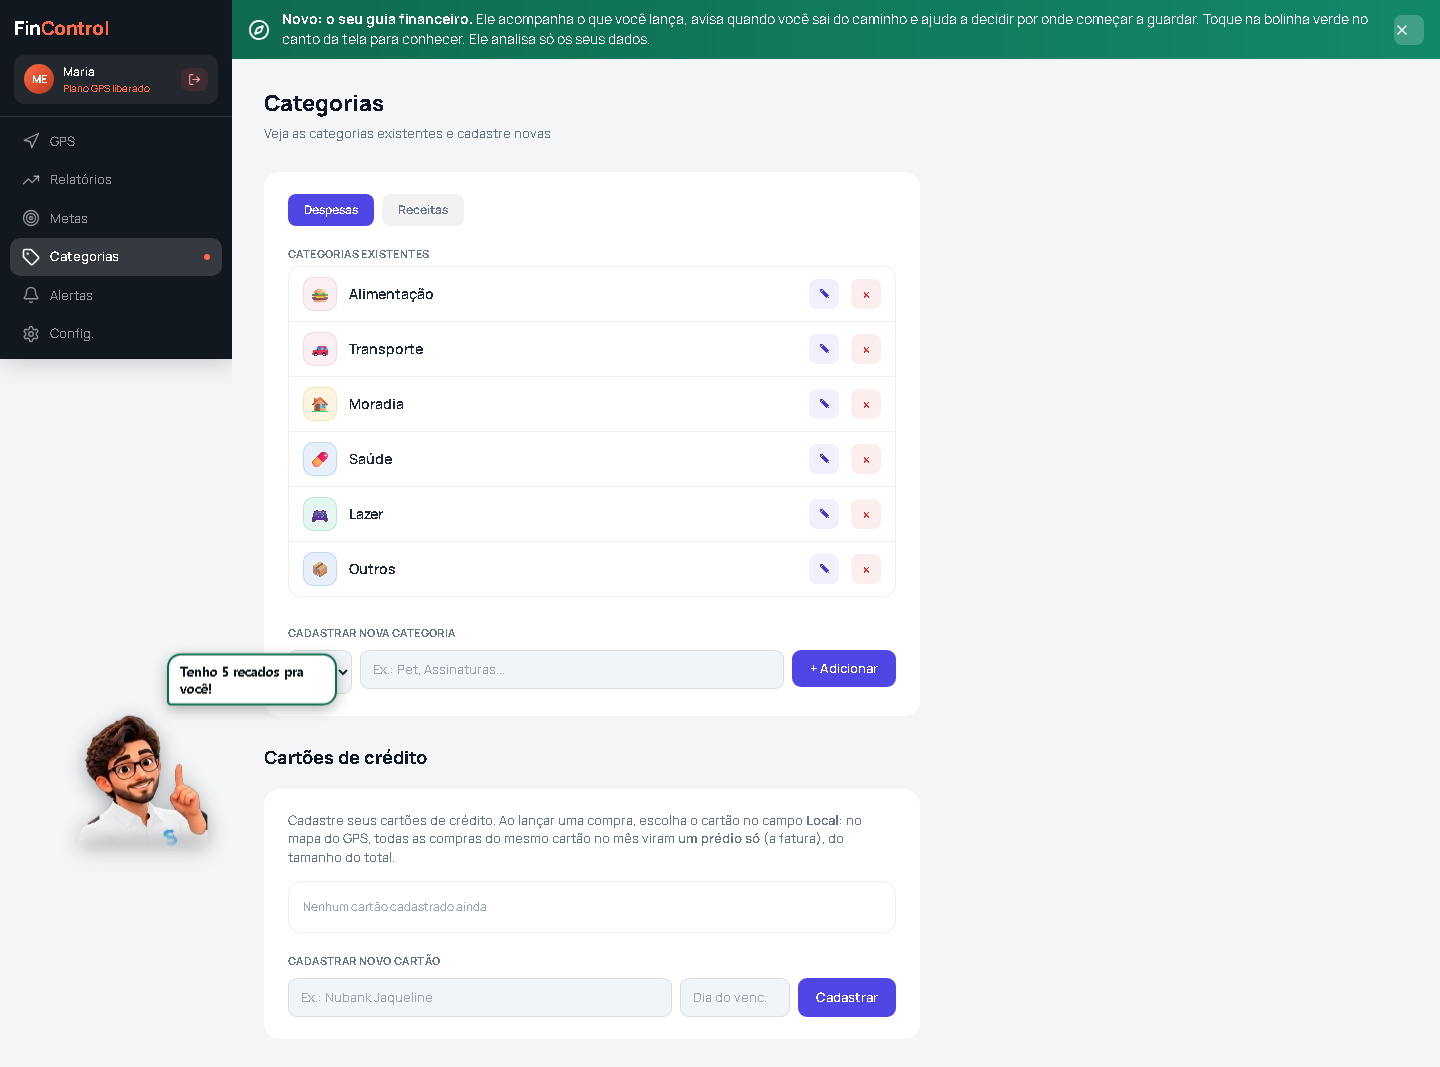
Task: Click the Outros box emoji icon
Action: [320, 569]
